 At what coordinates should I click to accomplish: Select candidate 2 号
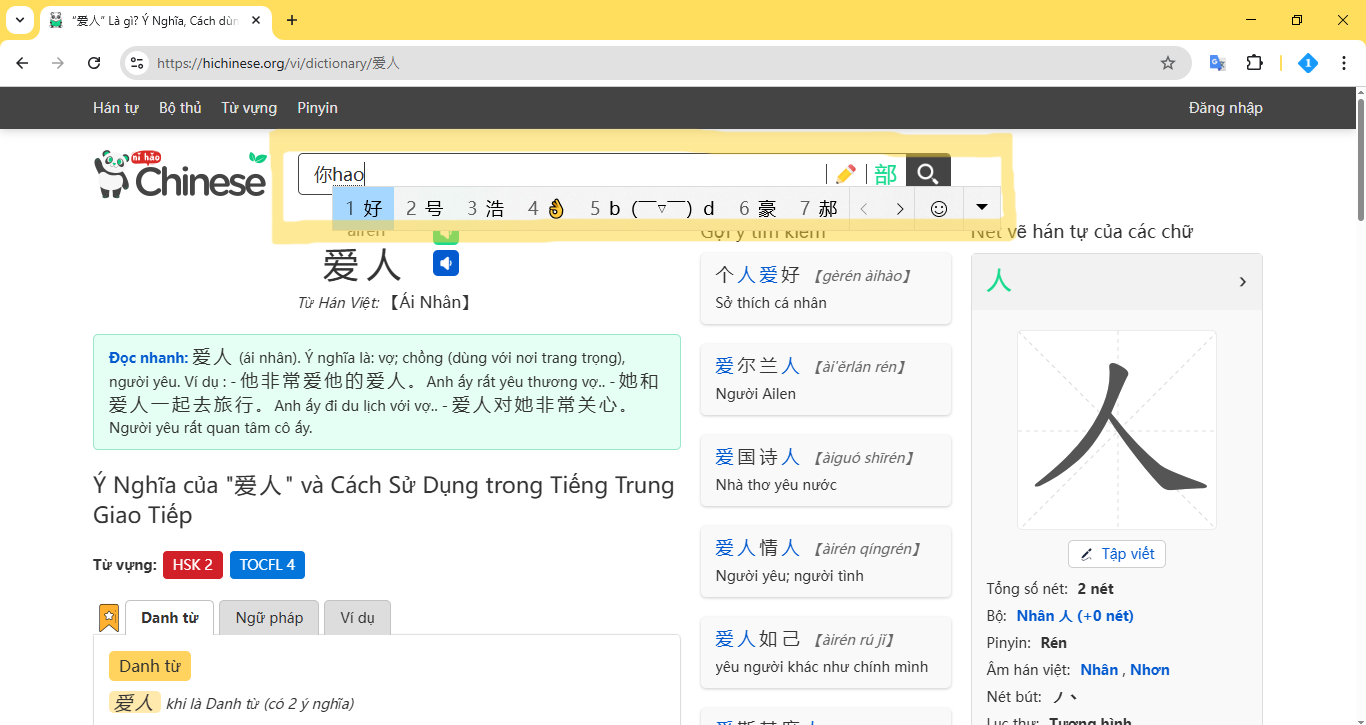pyautogui.click(x=425, y=208)
